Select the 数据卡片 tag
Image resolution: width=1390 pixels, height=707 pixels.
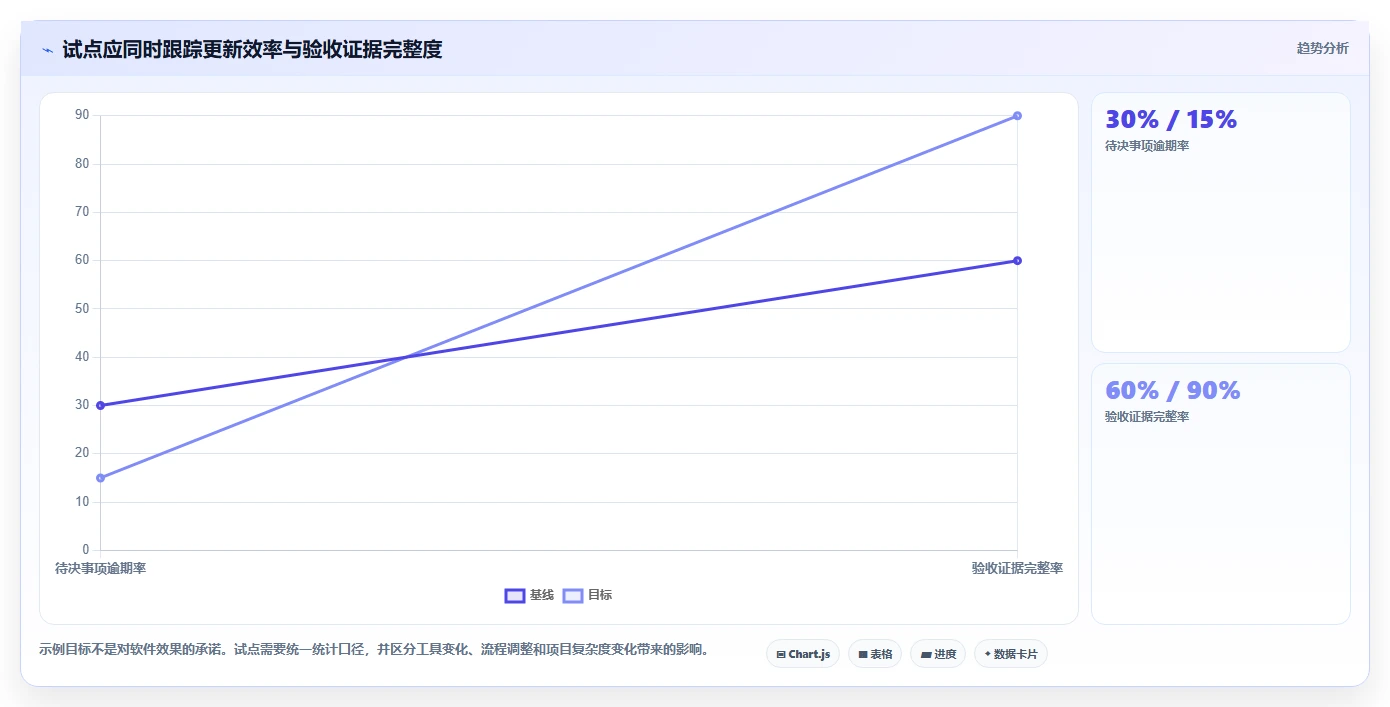tap(1011, 654)
